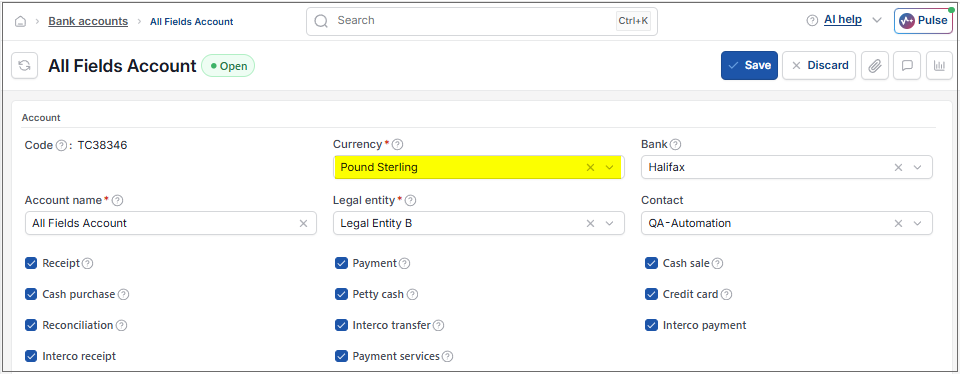
Task: Click the refresh icon beside the title
Action: click(24, 65)
